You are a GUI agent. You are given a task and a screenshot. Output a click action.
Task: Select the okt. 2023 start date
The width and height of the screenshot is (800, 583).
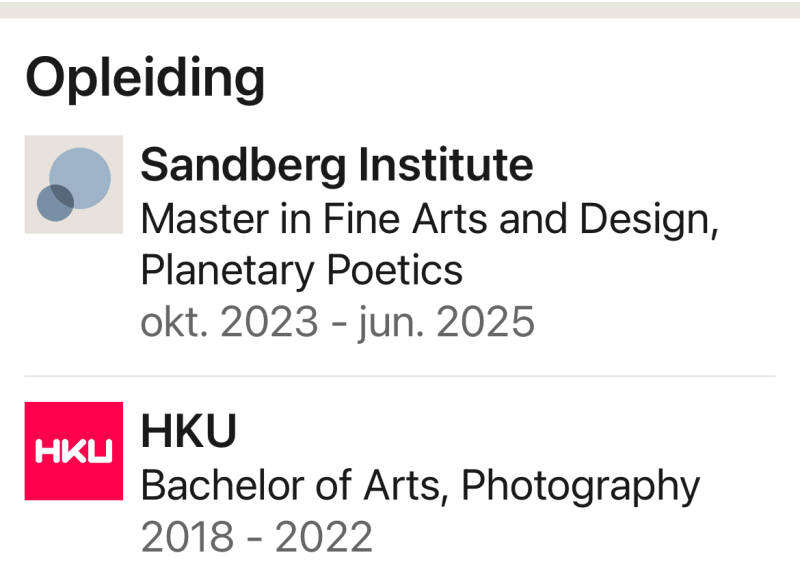click(x=229, y=322)
